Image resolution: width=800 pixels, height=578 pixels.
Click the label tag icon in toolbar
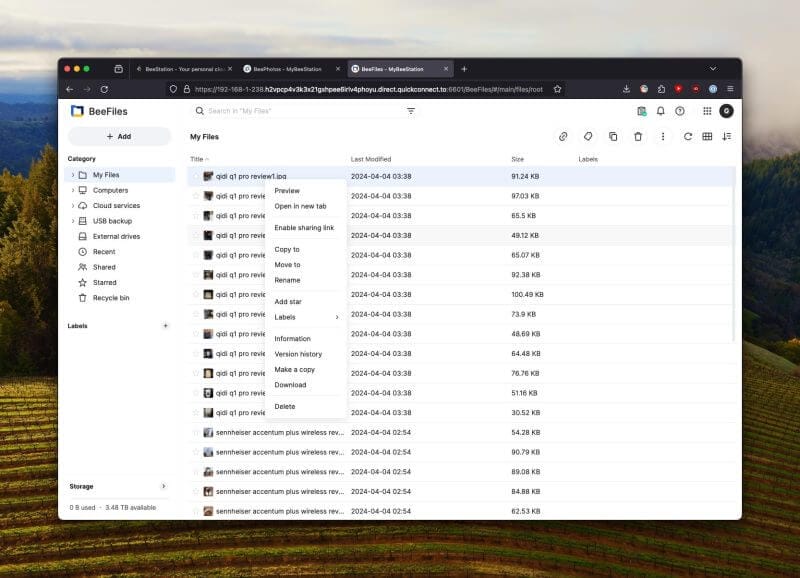click(588, 136)
